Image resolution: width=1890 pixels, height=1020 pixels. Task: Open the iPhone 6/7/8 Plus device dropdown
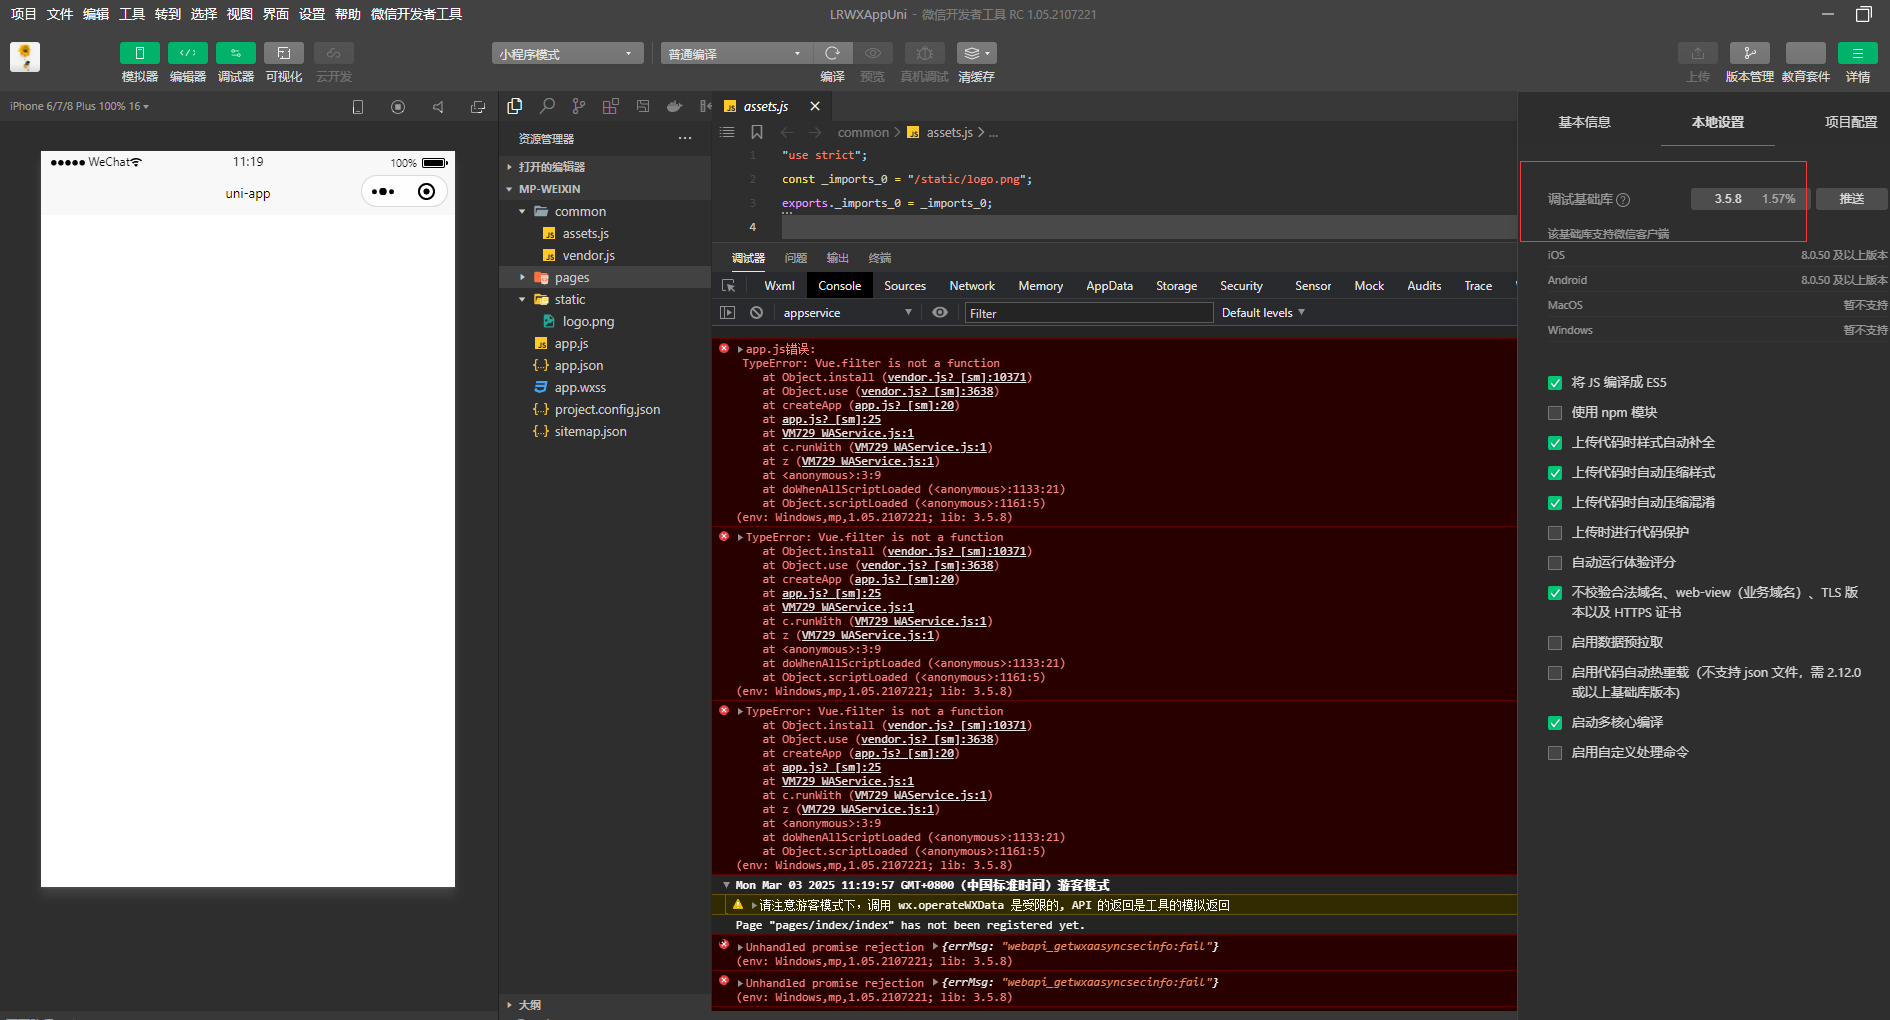(x=80, y=106)
